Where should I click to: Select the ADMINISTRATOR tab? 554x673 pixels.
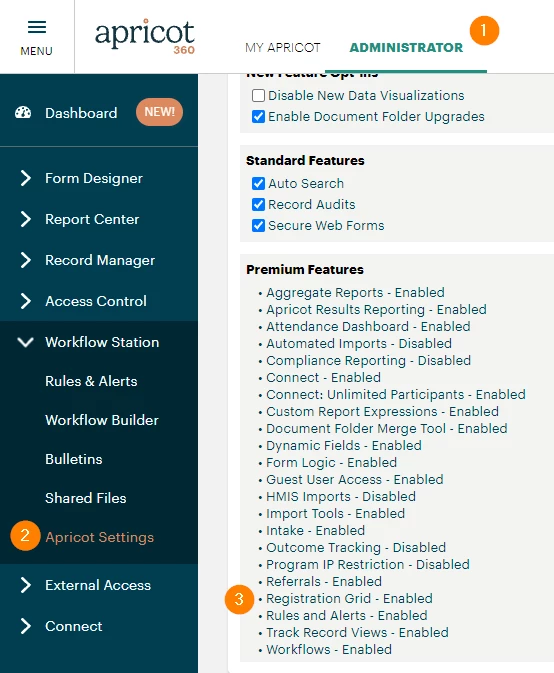pyautogui.click(x=406, y=47)
